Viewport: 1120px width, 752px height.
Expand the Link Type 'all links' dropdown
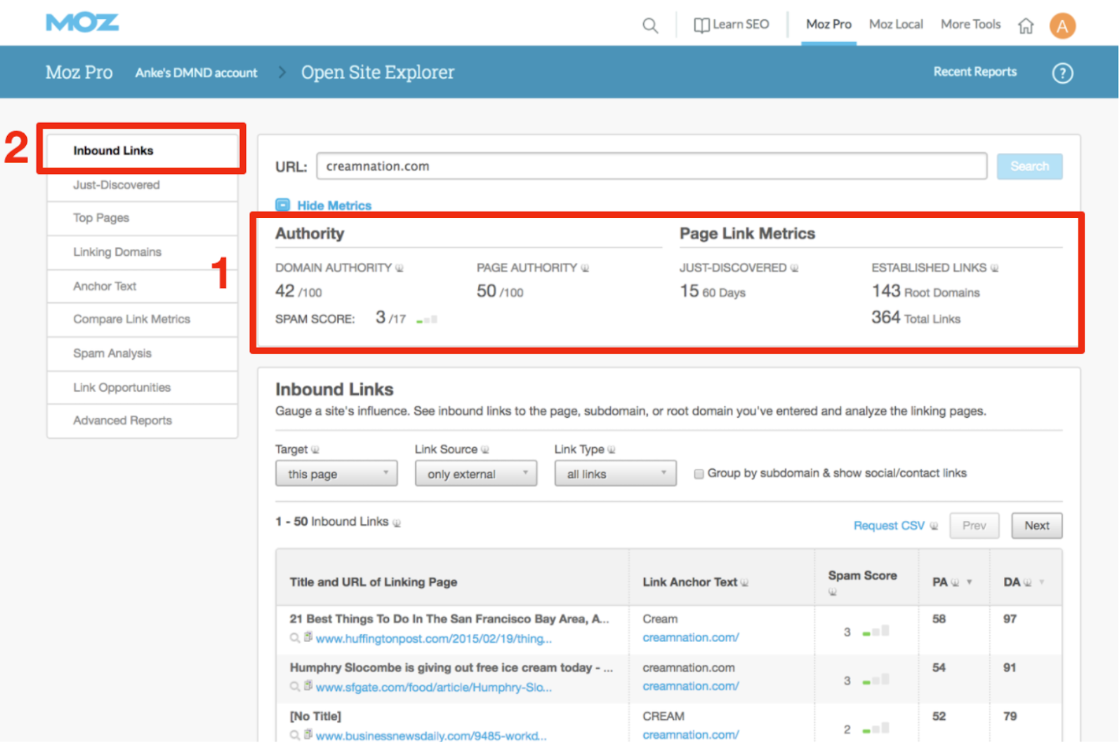click(615, 474)
